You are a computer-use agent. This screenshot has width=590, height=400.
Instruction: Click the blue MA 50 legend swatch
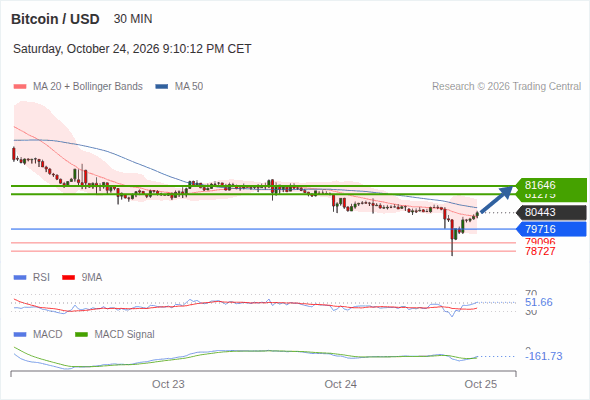click(162, 87)
